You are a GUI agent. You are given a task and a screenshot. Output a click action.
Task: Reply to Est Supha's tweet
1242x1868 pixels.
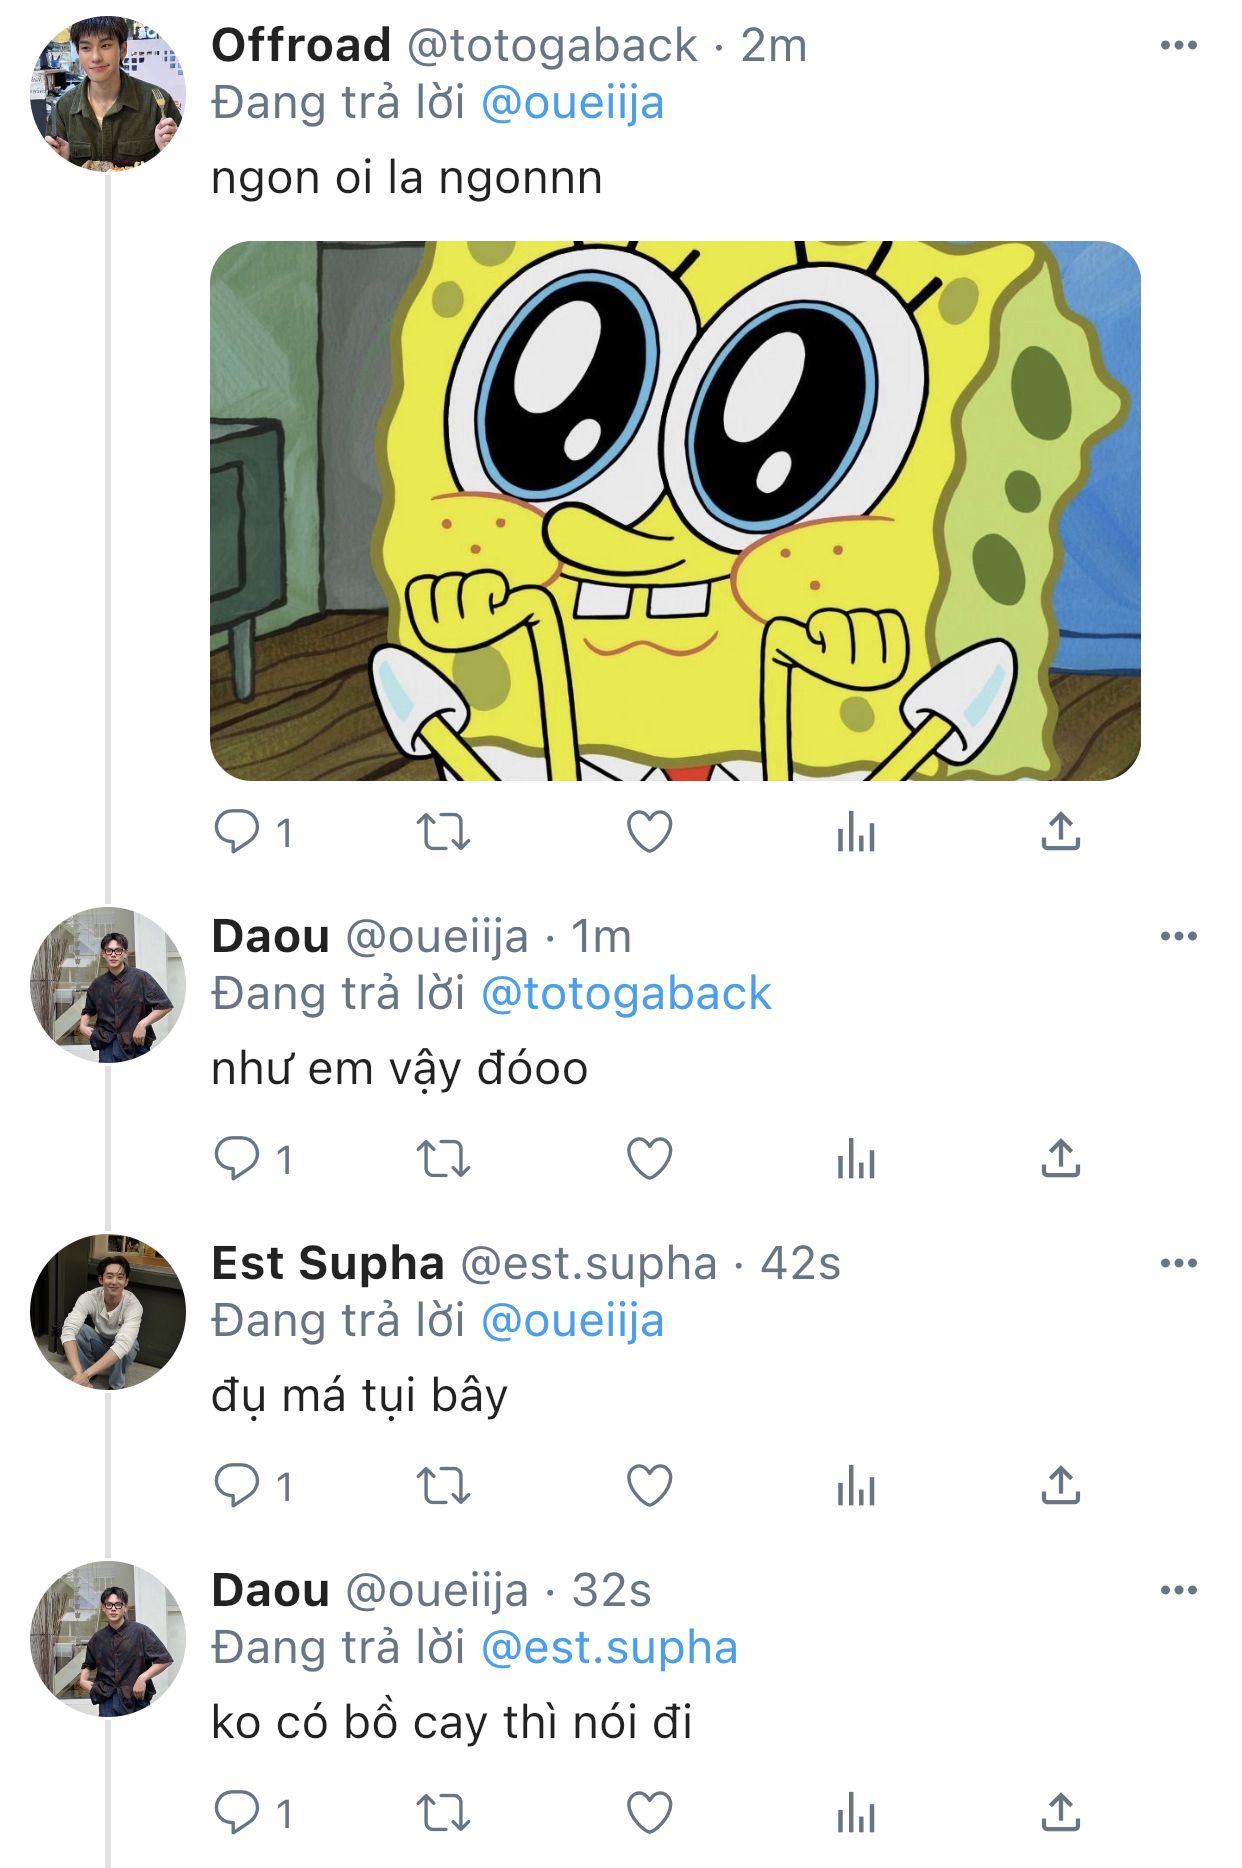point(237,1486)
